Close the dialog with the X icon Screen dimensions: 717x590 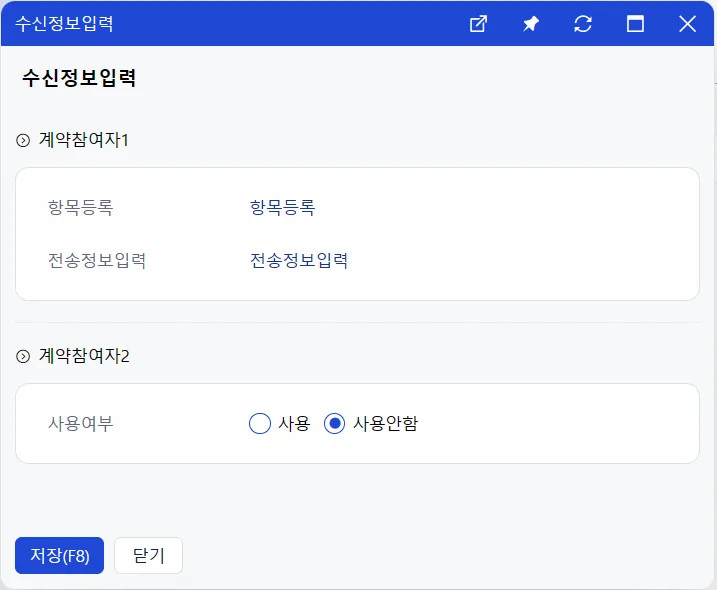687,24
